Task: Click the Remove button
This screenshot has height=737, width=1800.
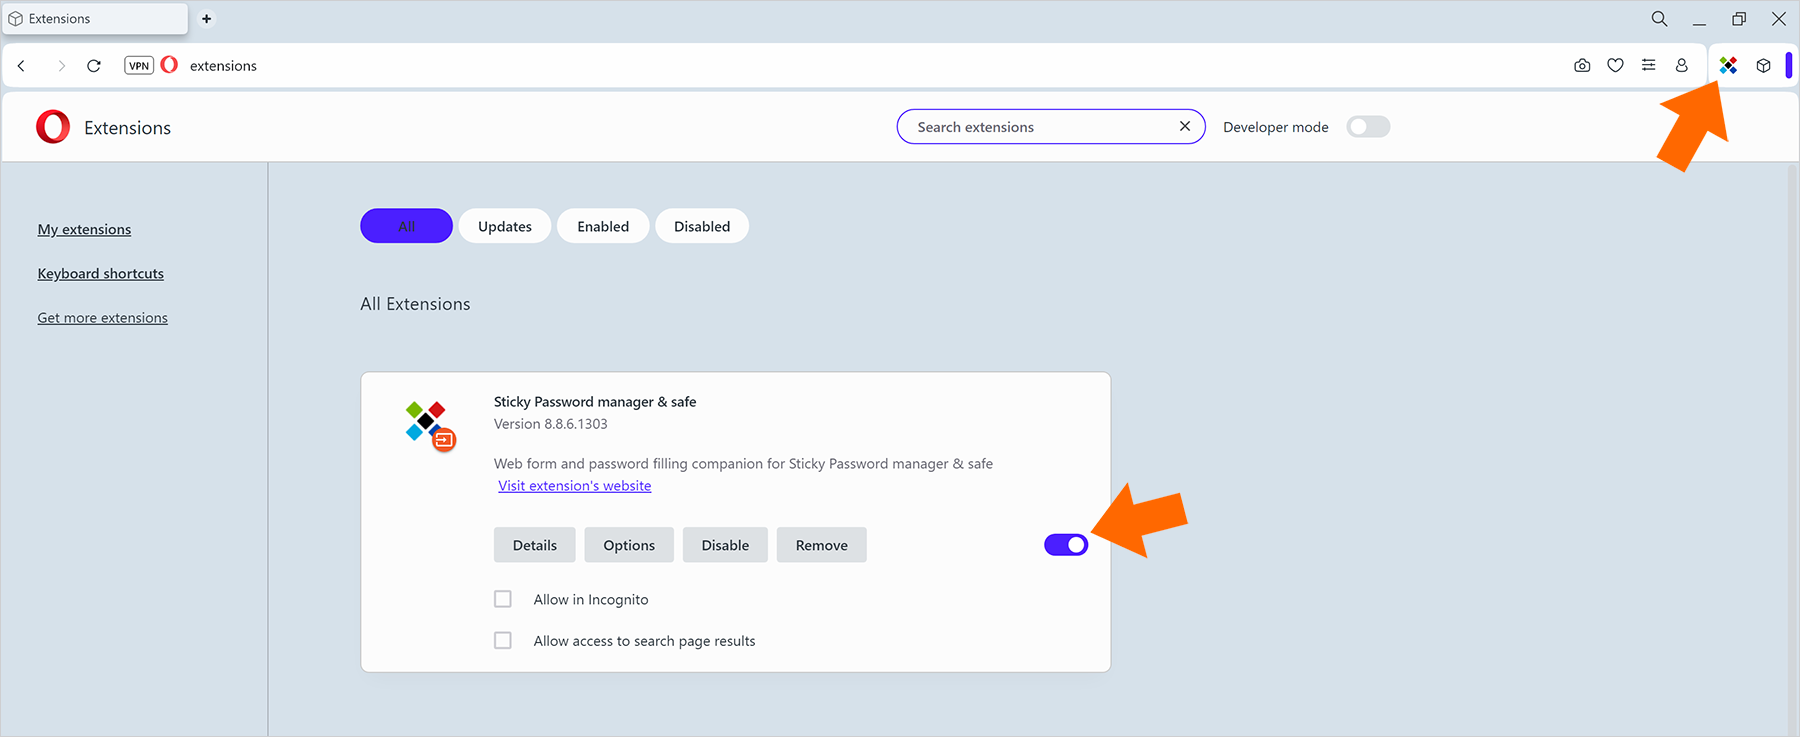Action: [822, 545]
